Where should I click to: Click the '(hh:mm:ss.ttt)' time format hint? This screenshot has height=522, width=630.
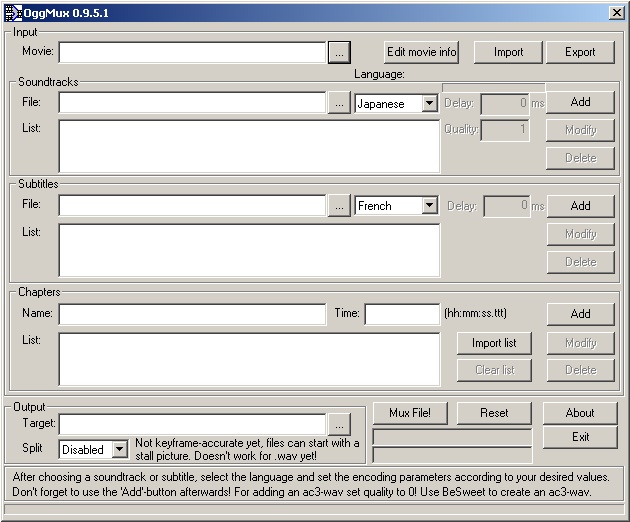[475, 313]
